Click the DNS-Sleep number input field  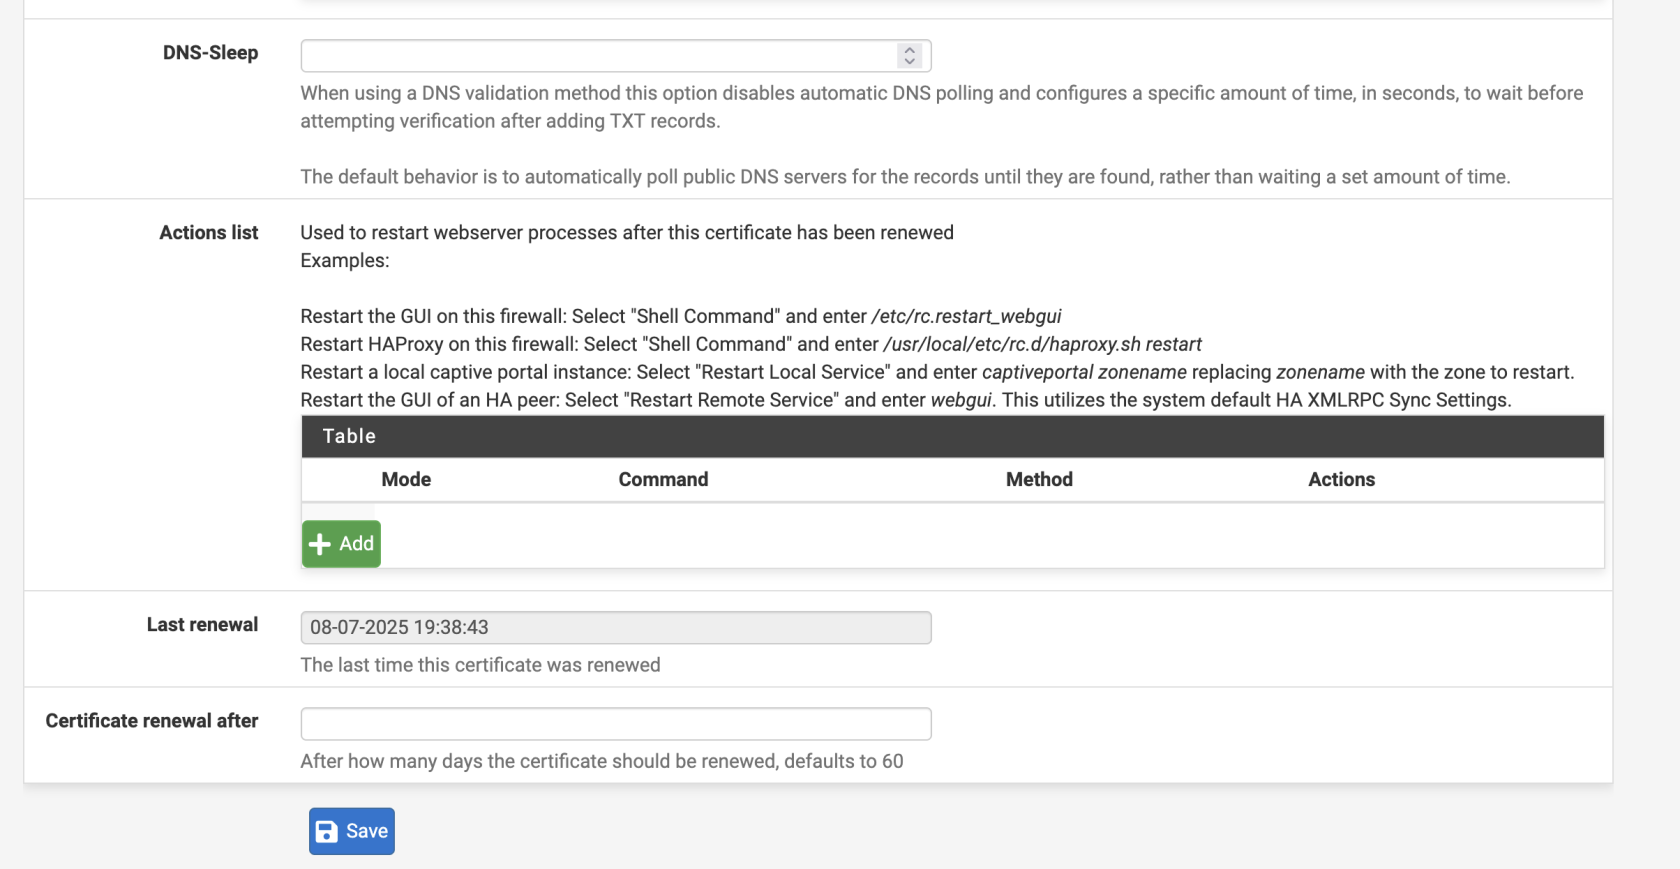[598, 56]
